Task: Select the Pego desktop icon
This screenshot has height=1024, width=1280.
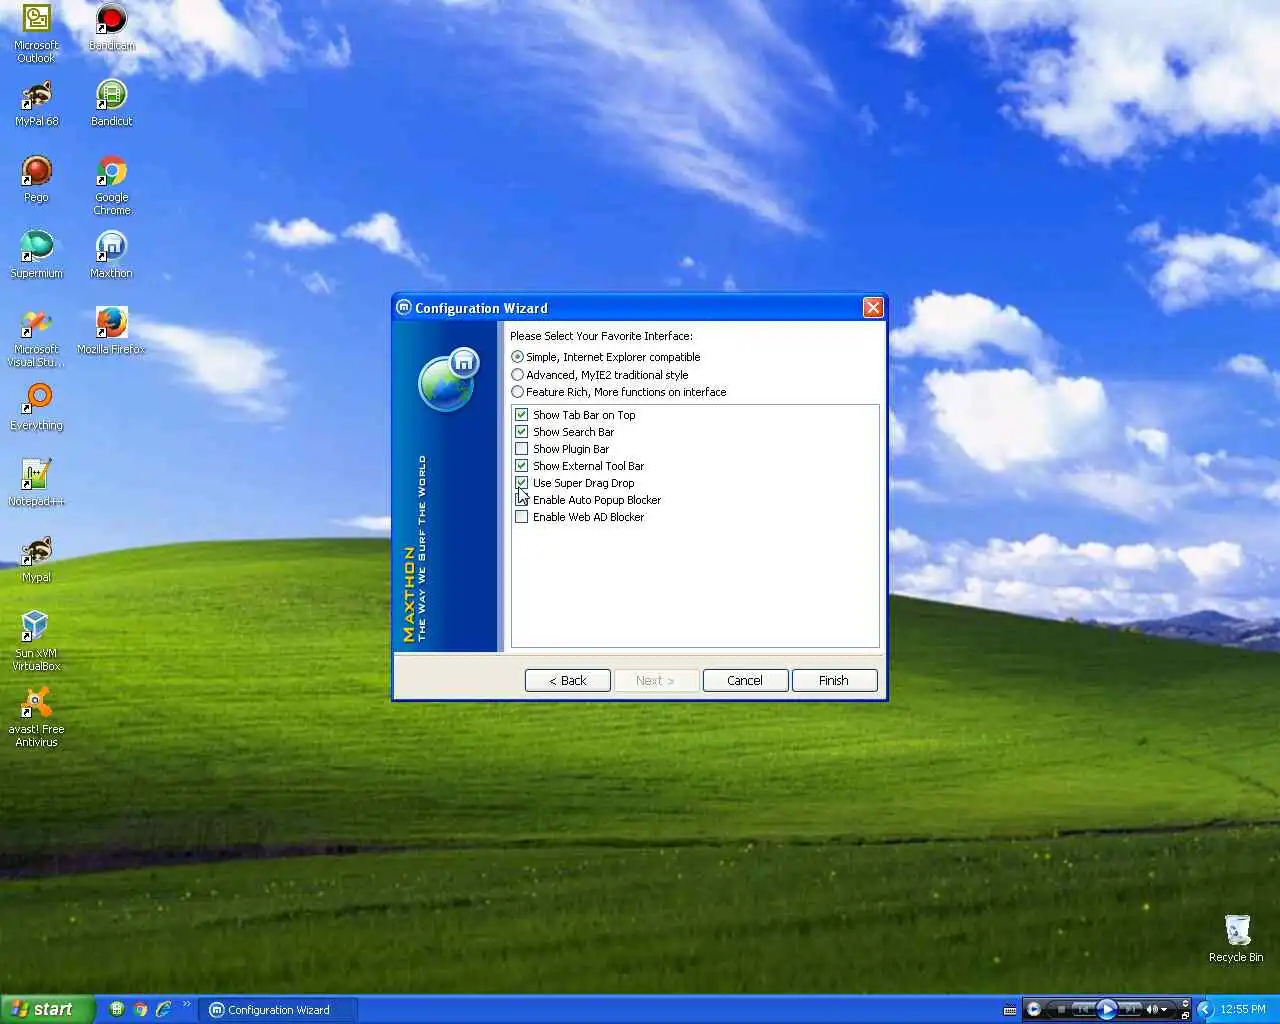Action: 36,179
